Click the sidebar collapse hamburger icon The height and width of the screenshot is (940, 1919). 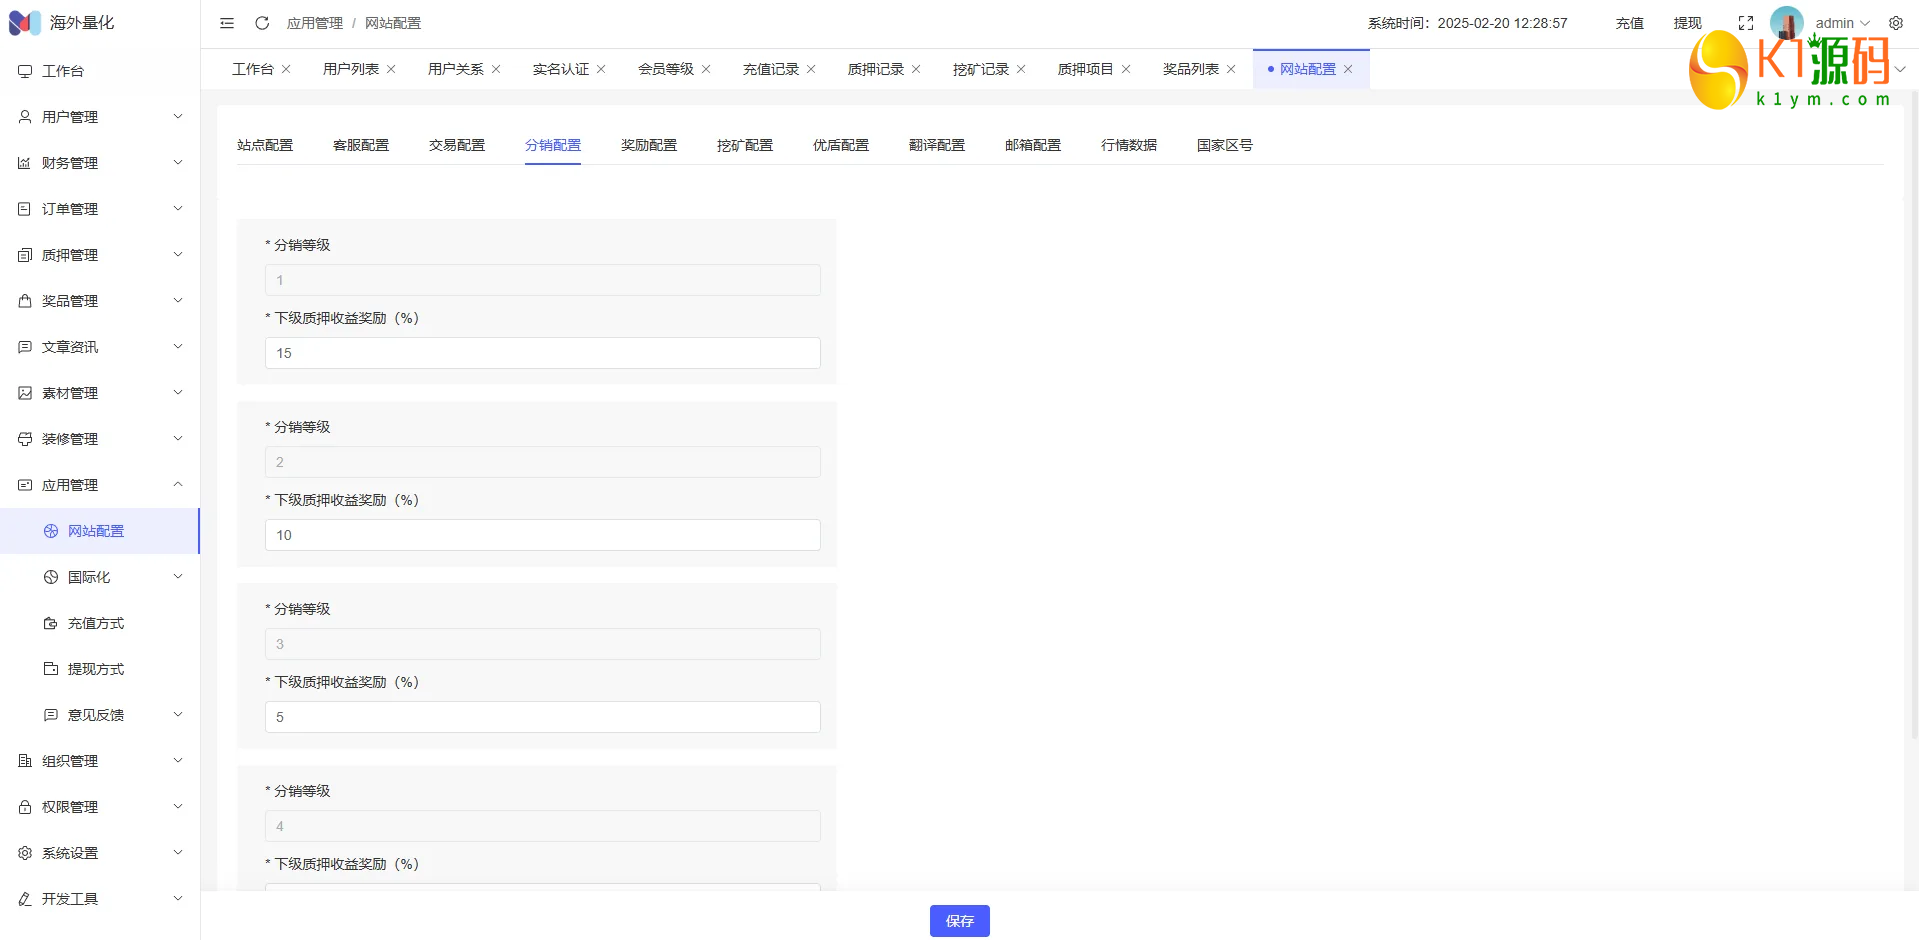click(227, 23)
